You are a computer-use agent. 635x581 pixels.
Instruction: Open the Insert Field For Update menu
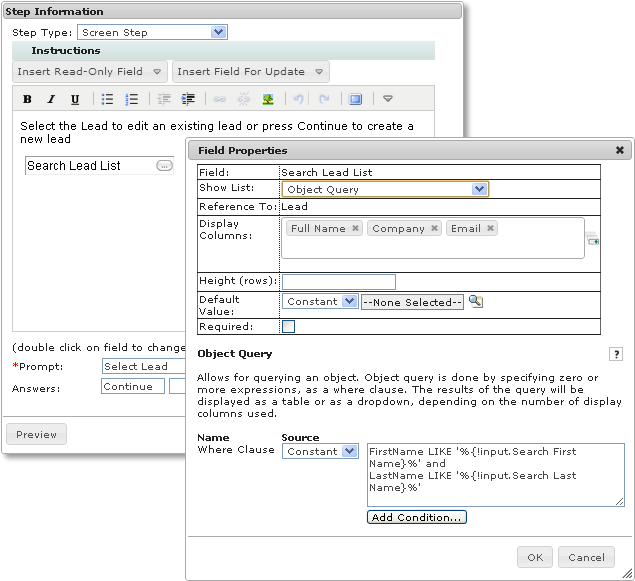pyautogui.click(x=251, y=72)
